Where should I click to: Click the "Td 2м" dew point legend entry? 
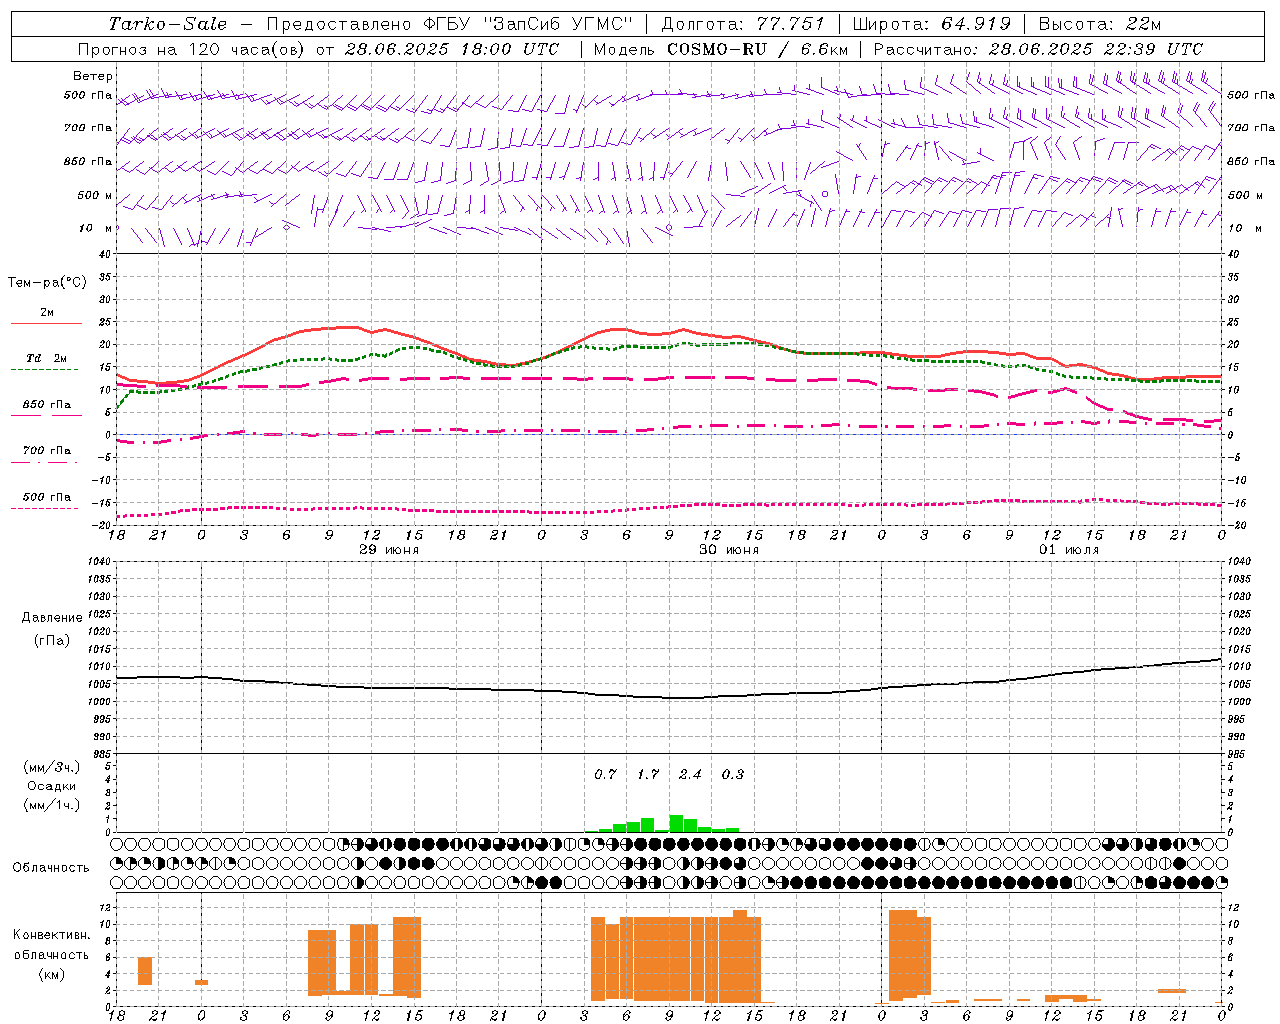[46, 358]
